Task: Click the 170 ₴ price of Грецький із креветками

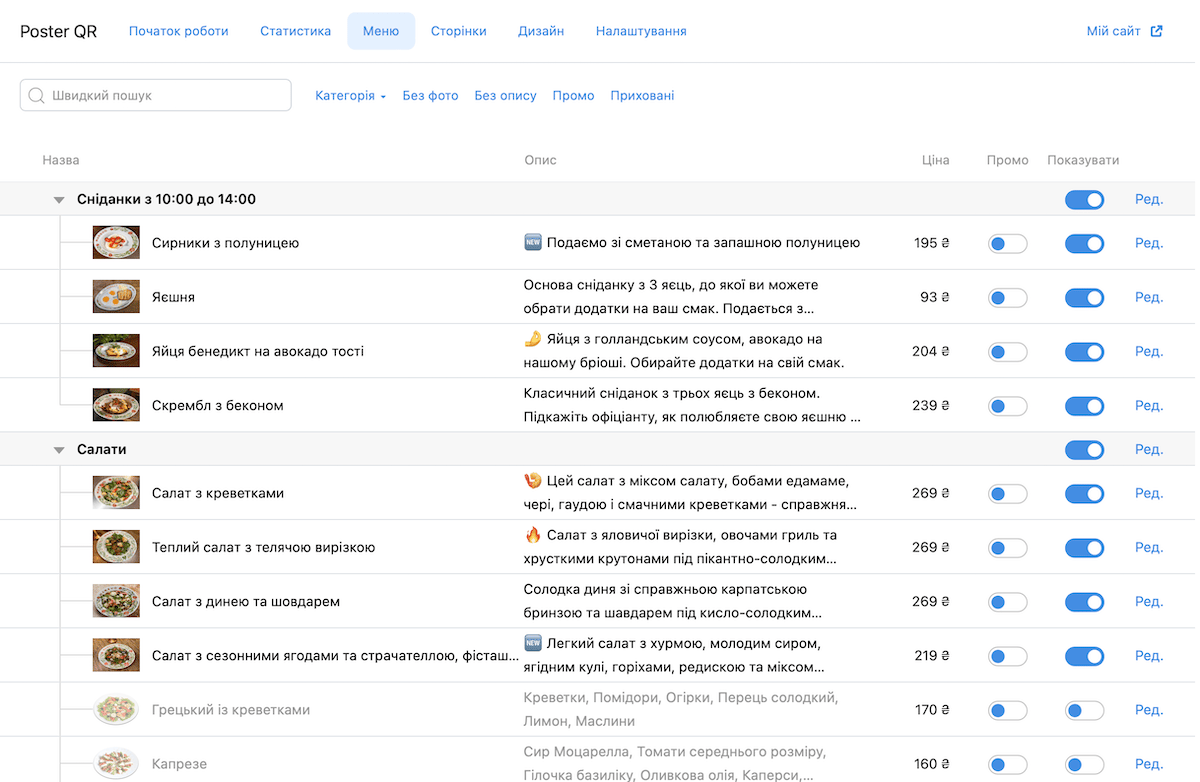Action: (x=932, y=710)
